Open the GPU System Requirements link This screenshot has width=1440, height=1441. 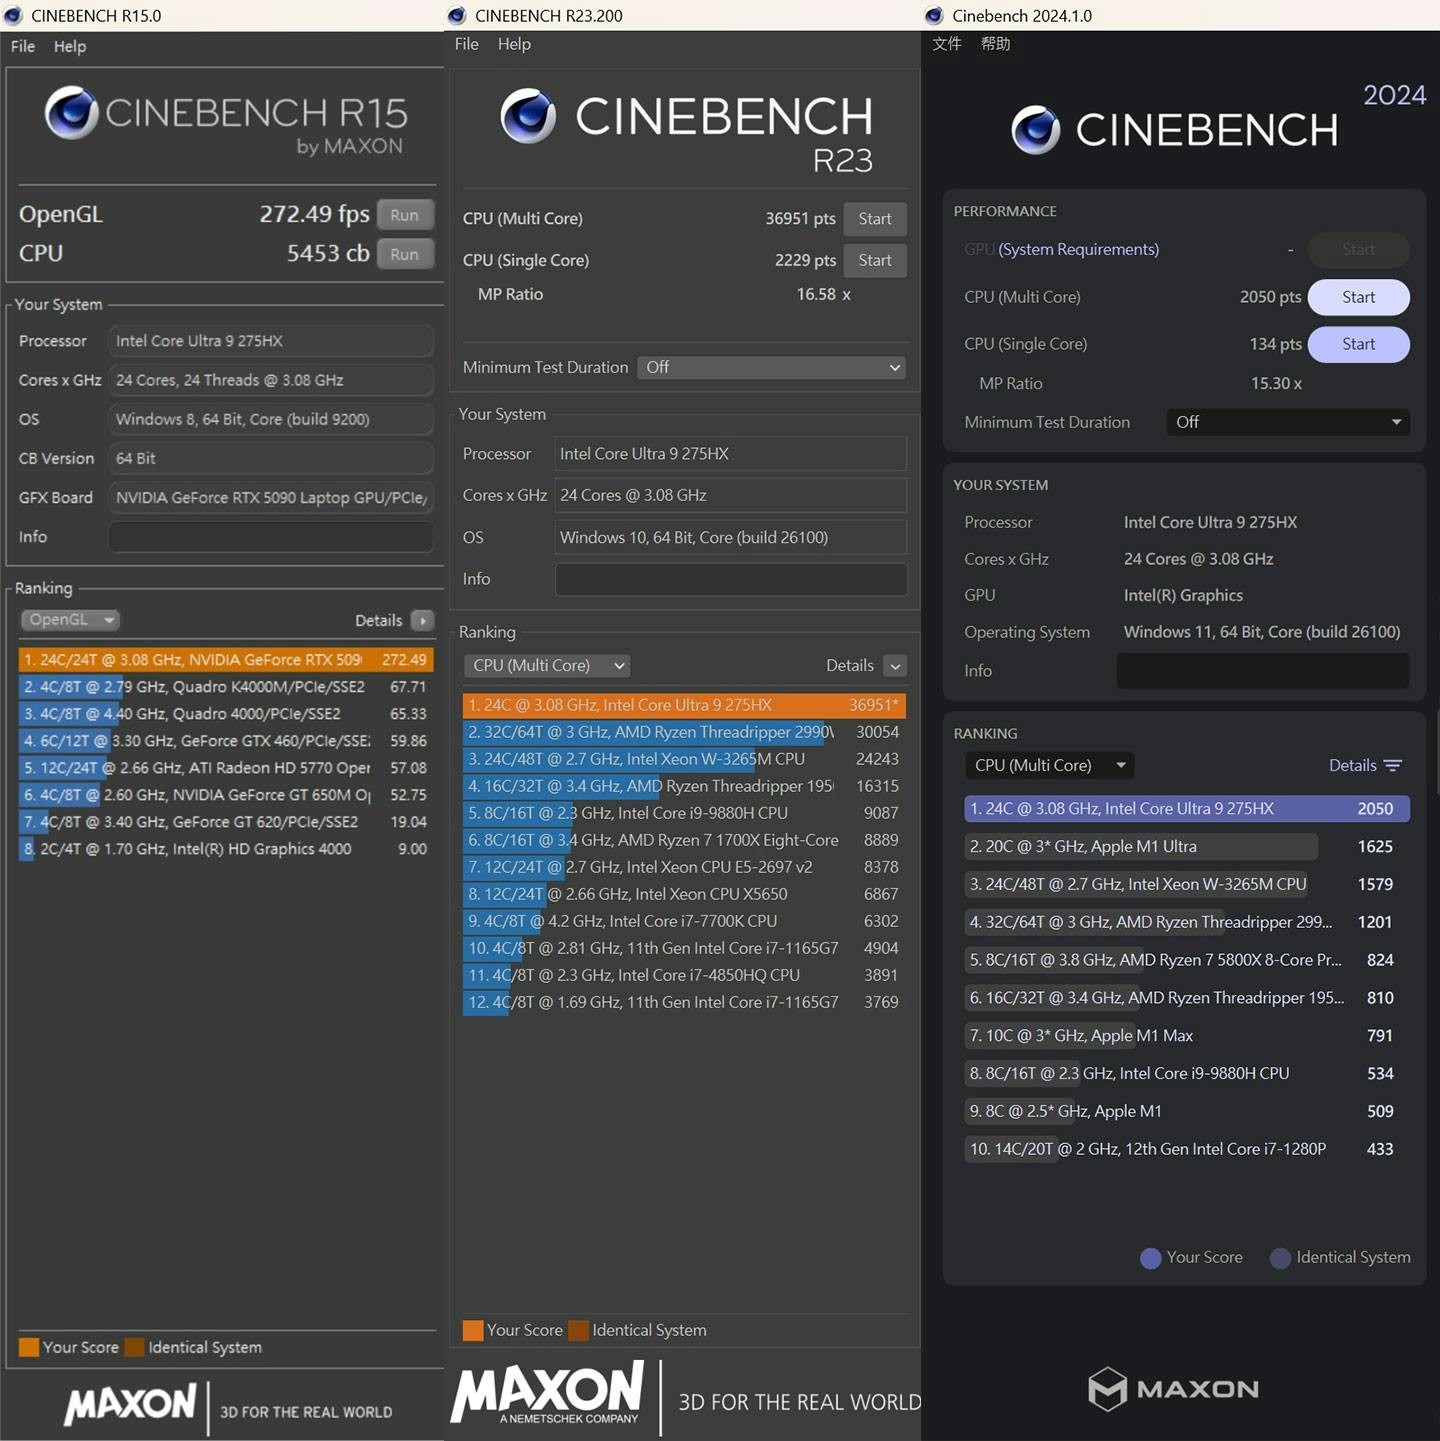(1078, 250)
